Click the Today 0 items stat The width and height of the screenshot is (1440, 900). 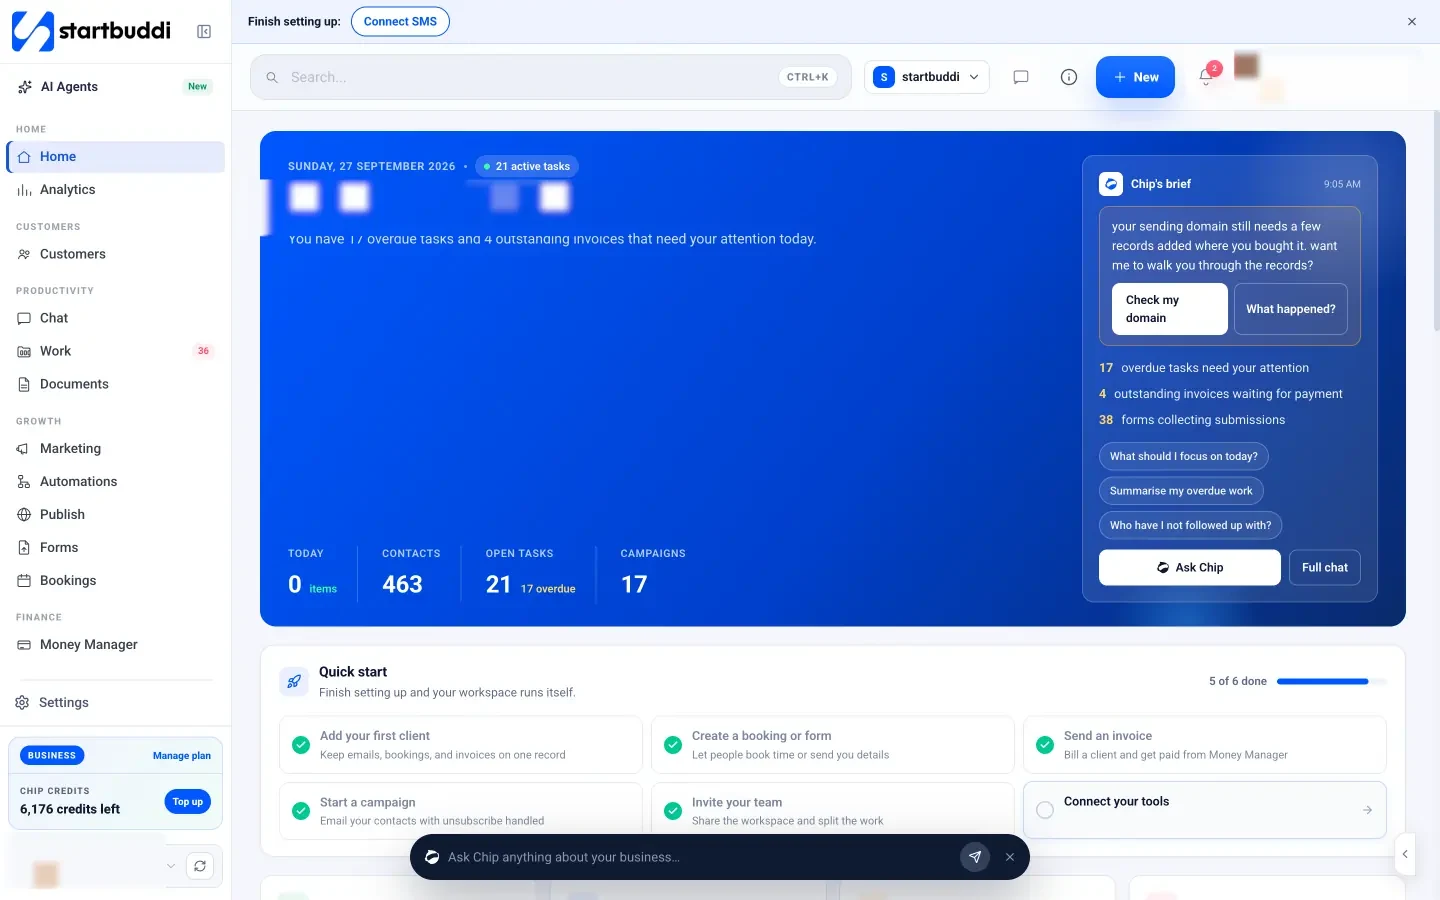(x=313, y=574)
